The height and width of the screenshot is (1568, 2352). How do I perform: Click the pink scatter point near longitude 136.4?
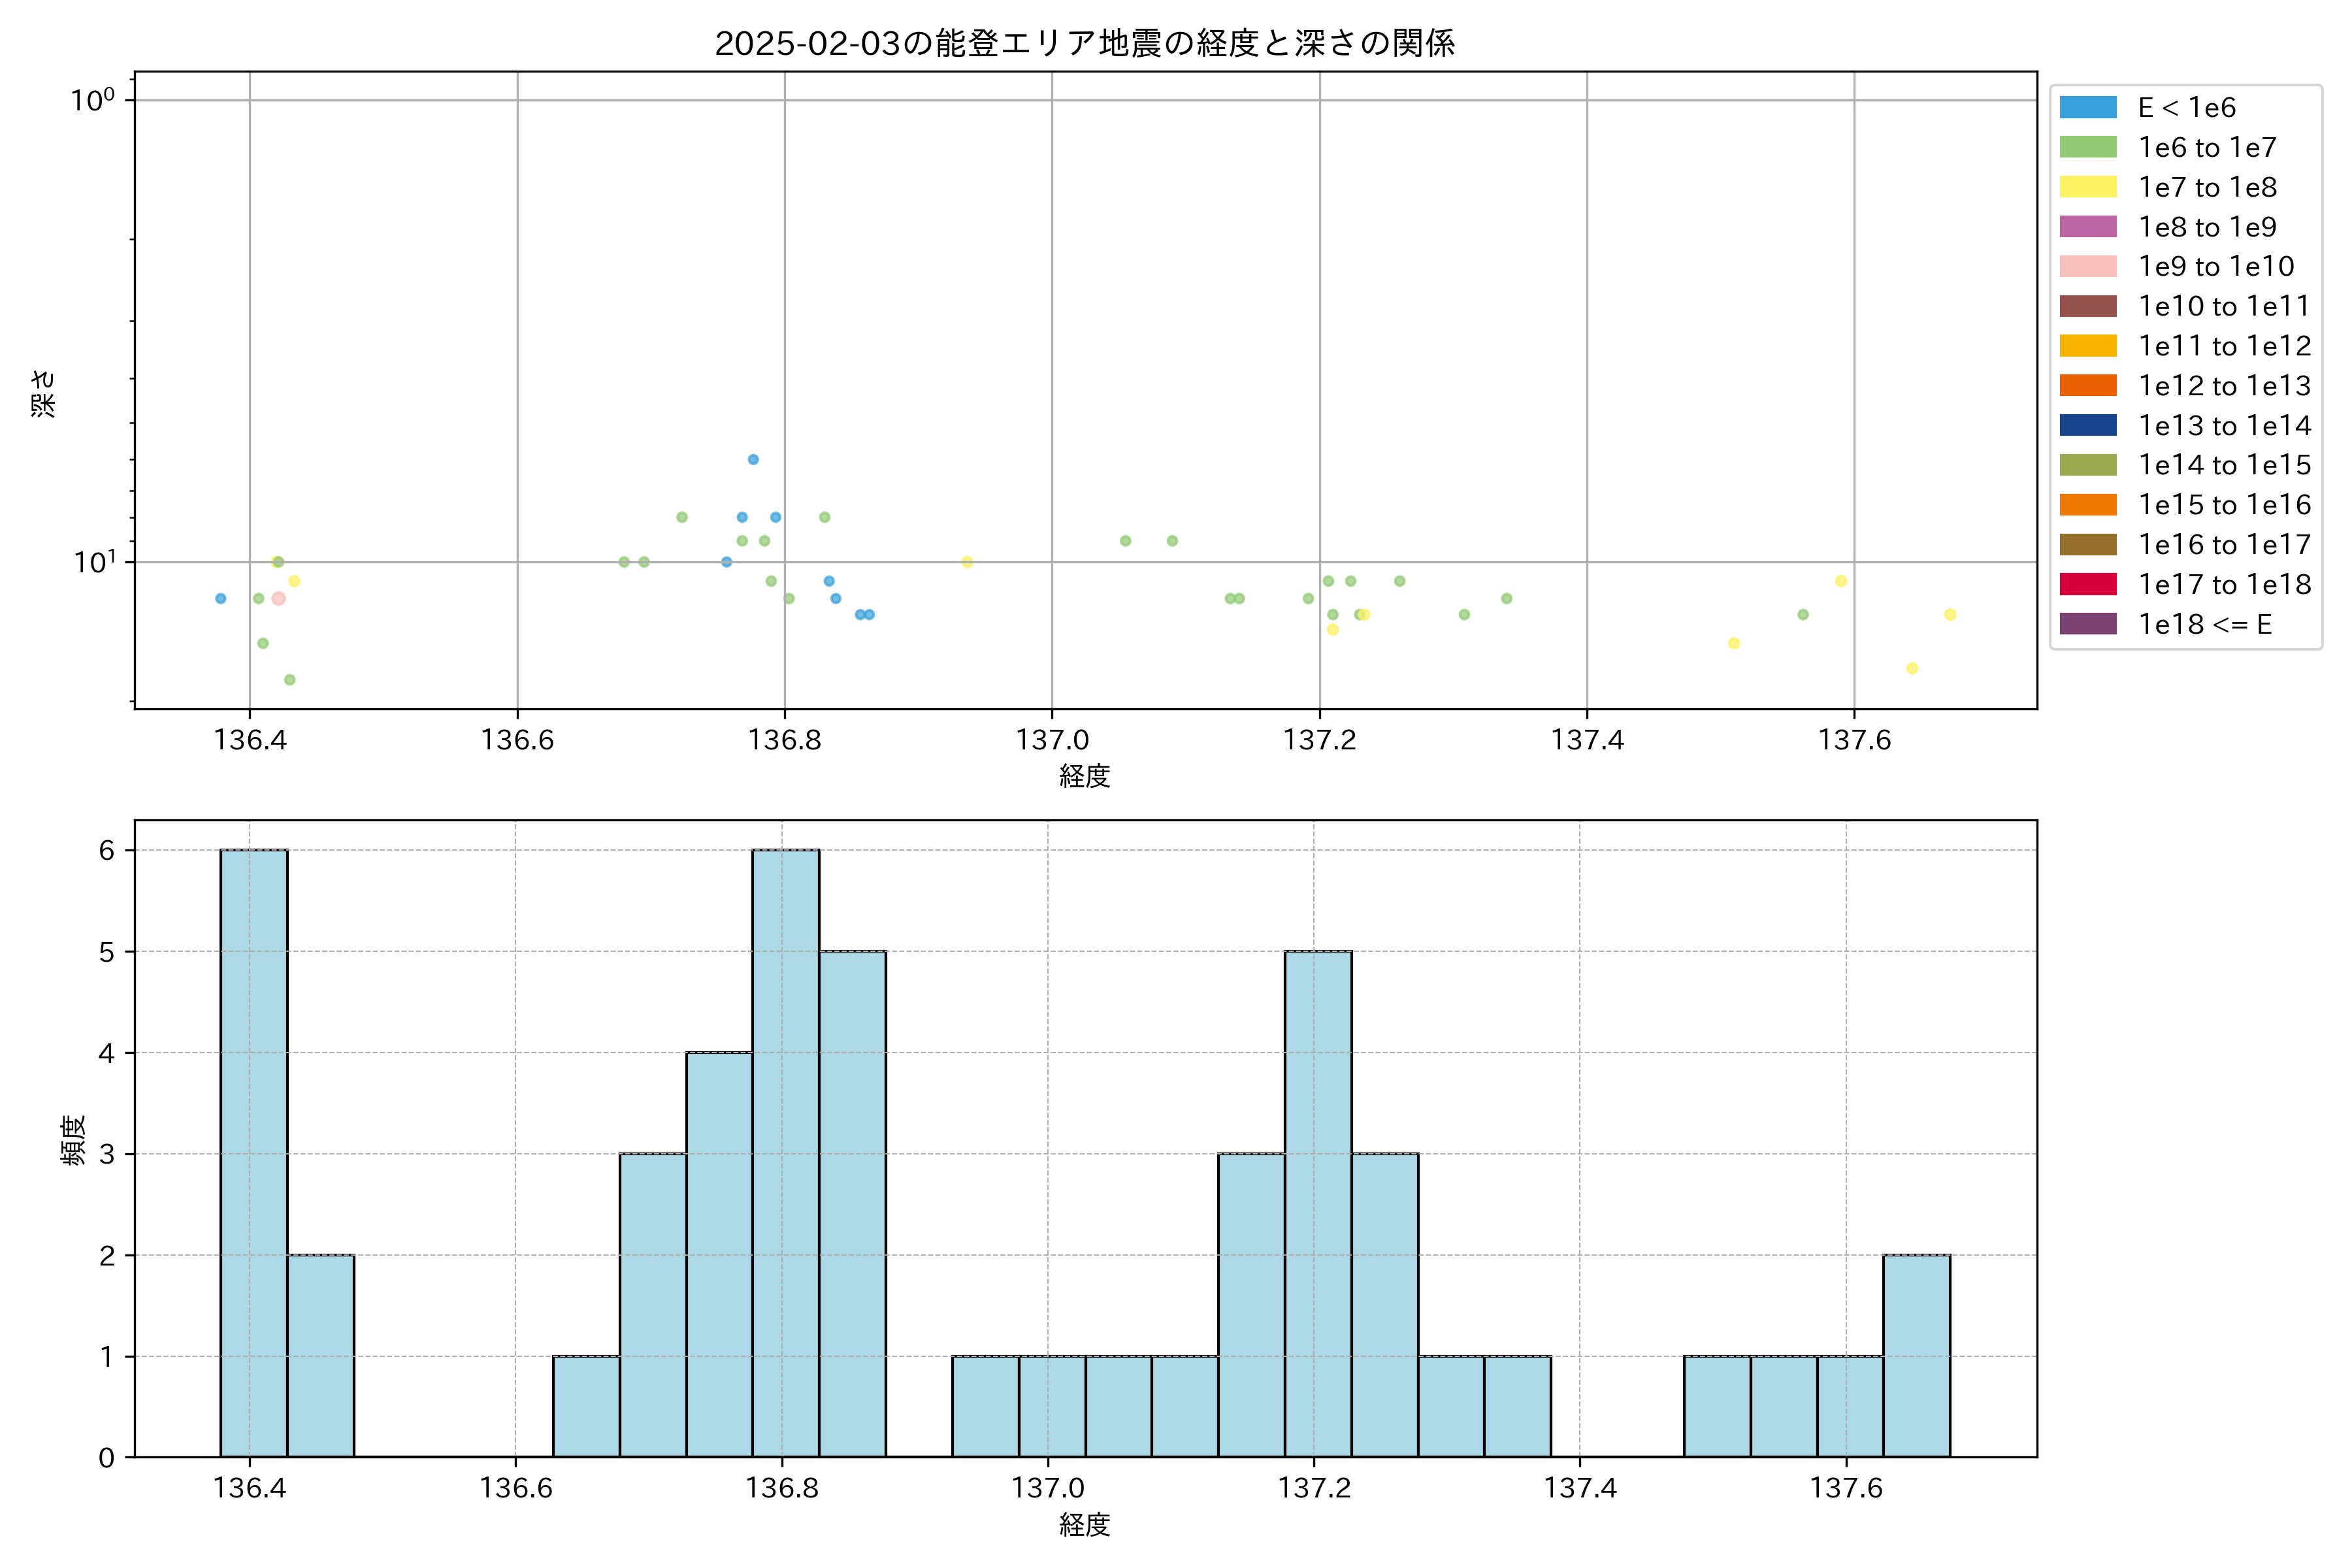click(279, 598)
